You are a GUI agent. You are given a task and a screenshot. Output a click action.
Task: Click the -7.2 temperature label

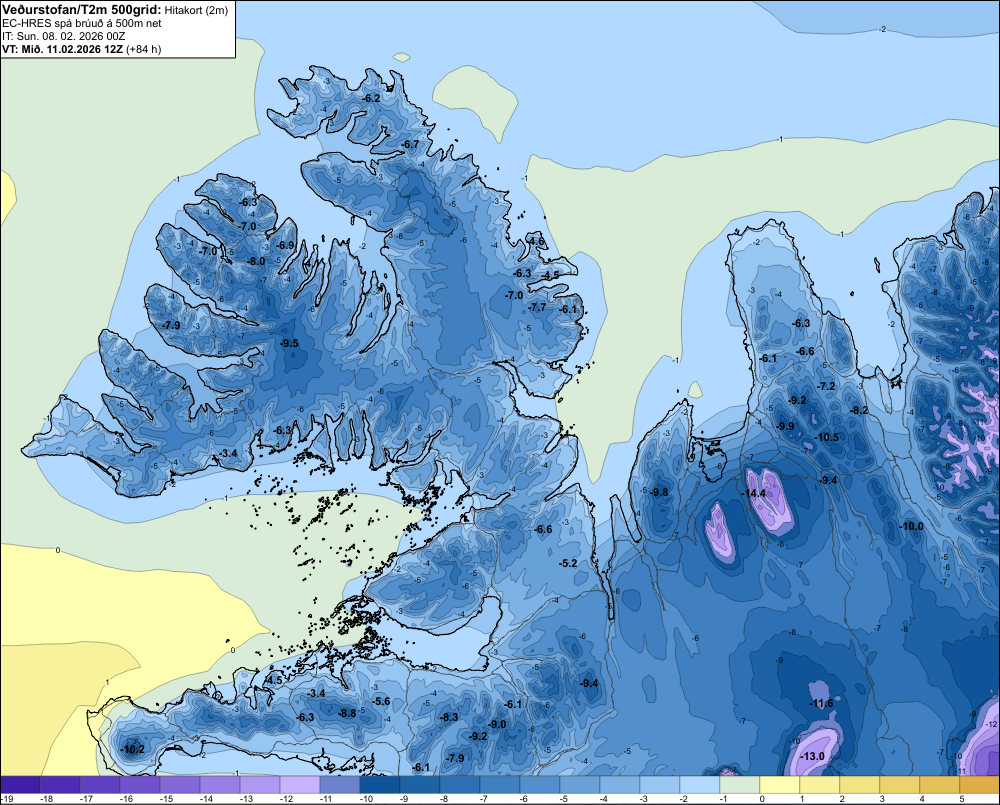pos(827,386)
